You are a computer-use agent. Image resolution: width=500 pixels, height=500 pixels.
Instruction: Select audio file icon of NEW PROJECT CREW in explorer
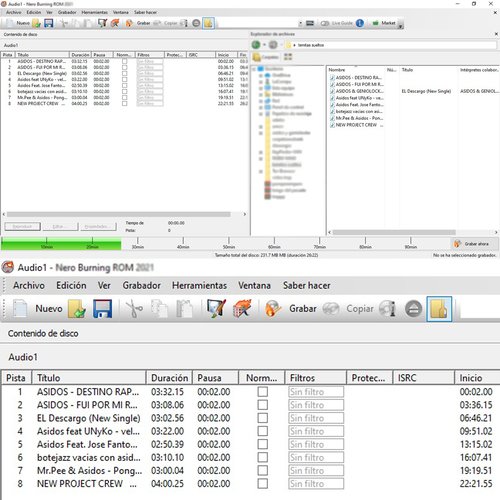coord(332,125)
